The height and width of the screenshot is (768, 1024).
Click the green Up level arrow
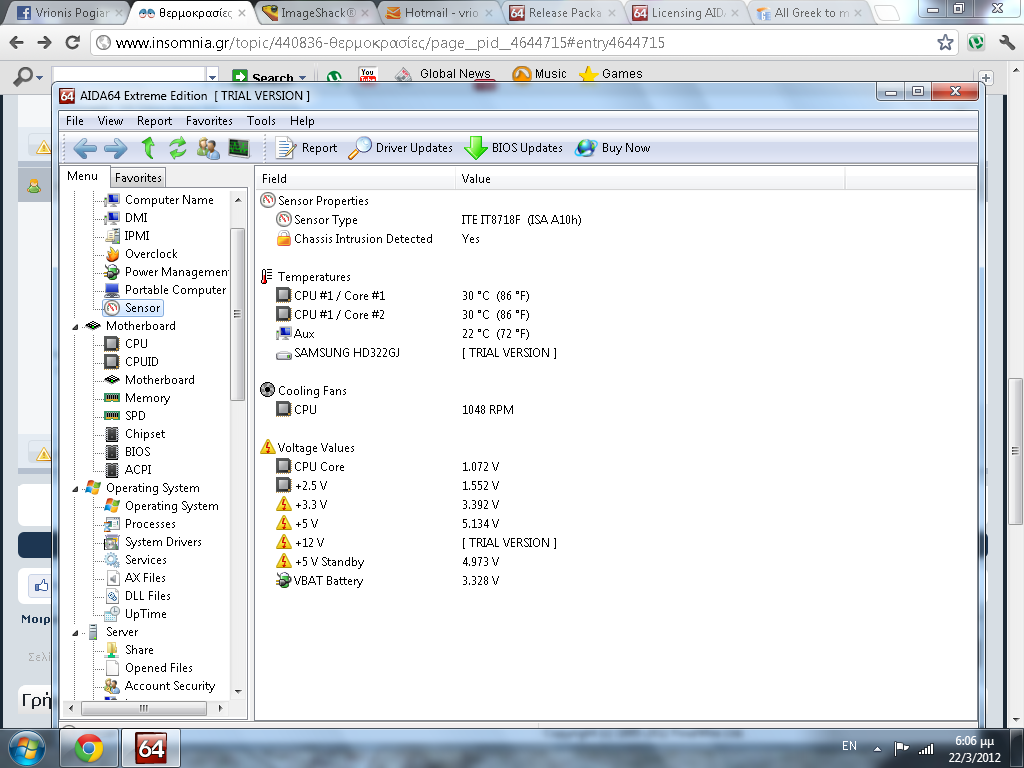(148, 148)
